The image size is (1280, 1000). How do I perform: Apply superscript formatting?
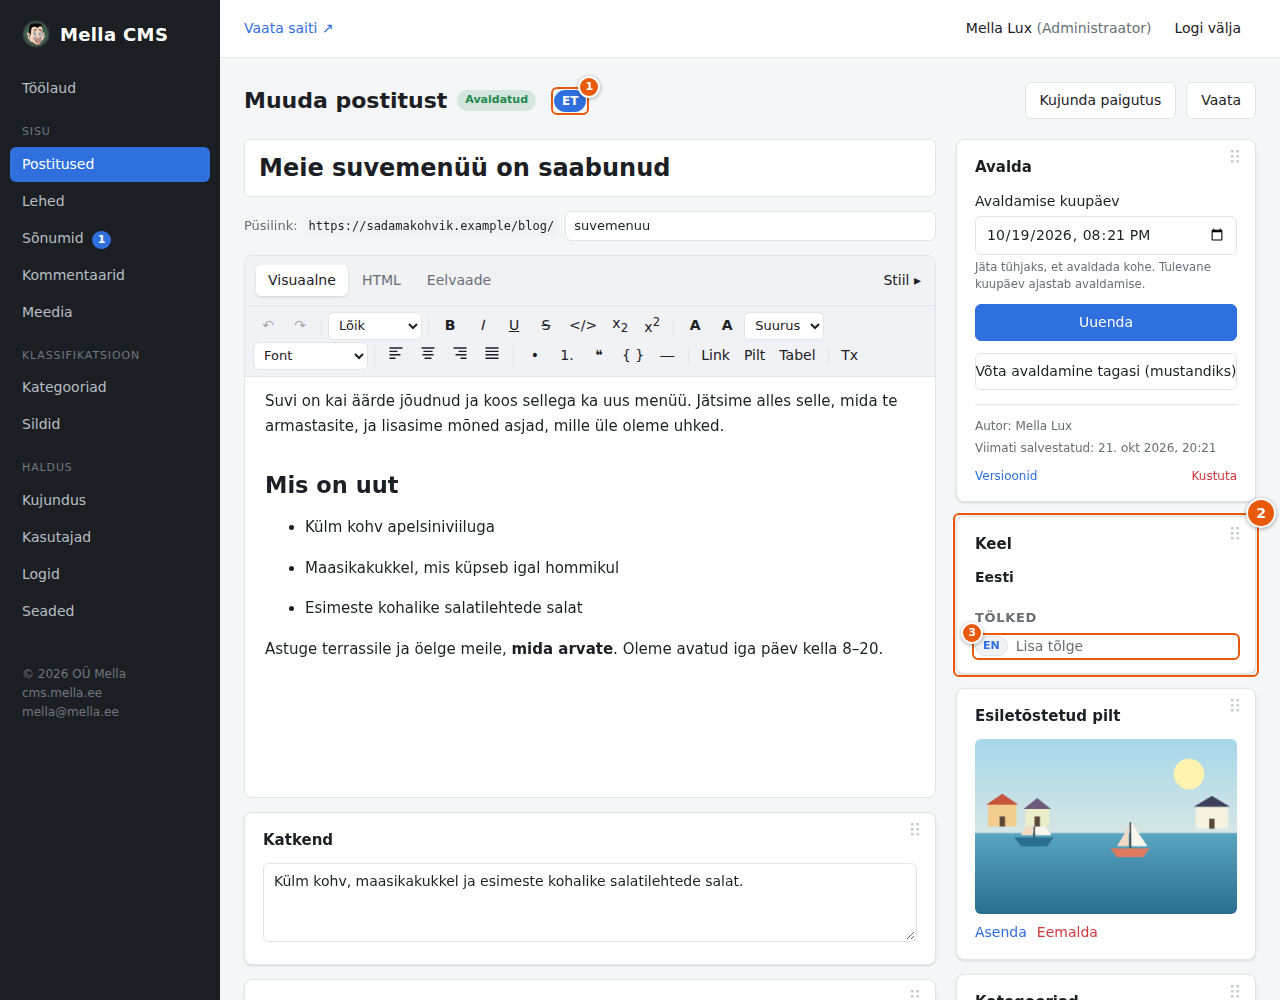652,325
